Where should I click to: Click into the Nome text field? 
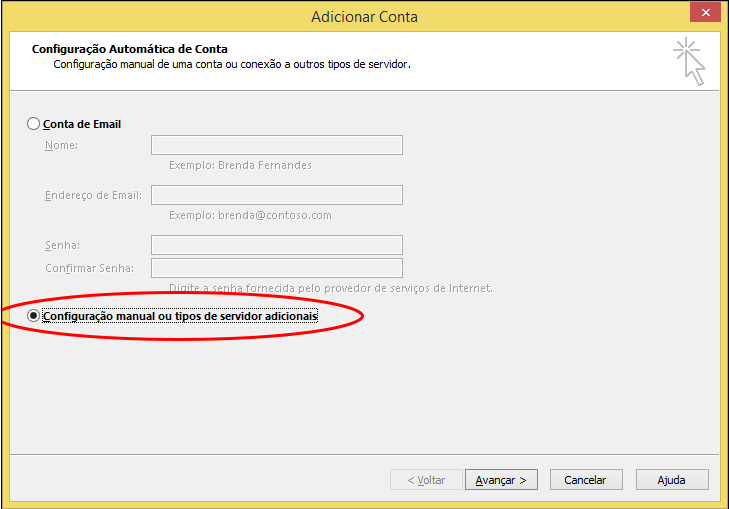point(277,145)
